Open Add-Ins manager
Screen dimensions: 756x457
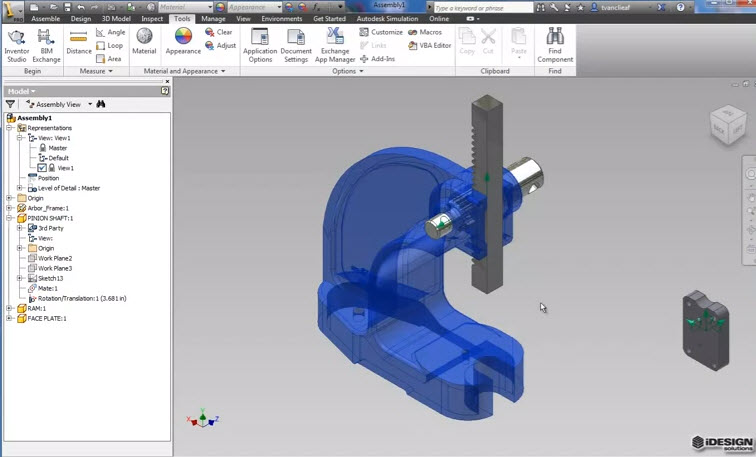click(x=378, y=59)
